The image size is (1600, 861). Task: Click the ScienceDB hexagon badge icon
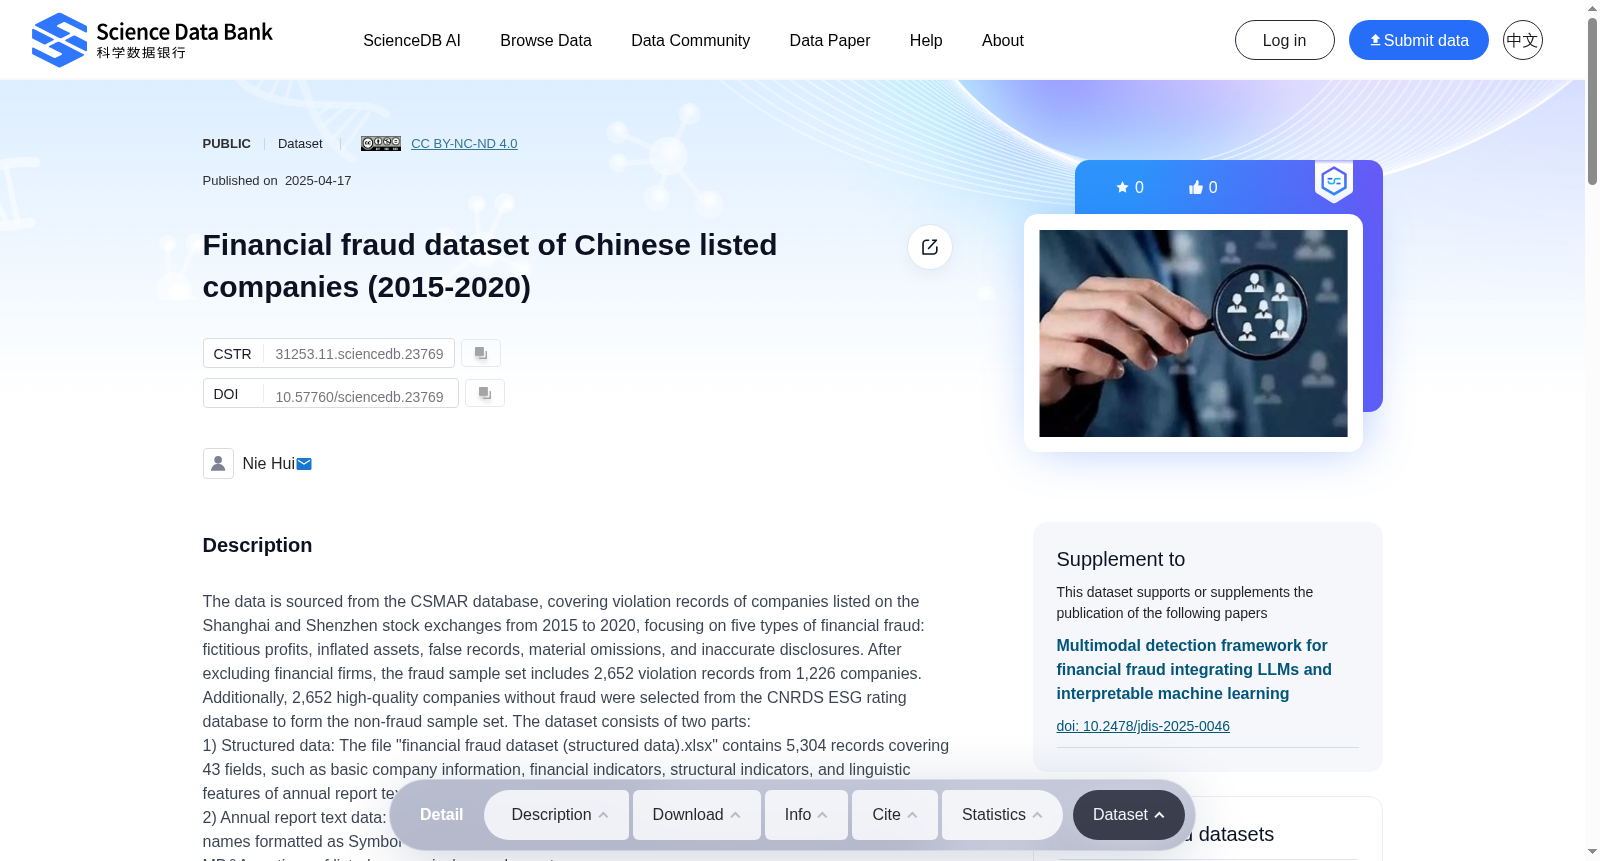point(1334,181)
